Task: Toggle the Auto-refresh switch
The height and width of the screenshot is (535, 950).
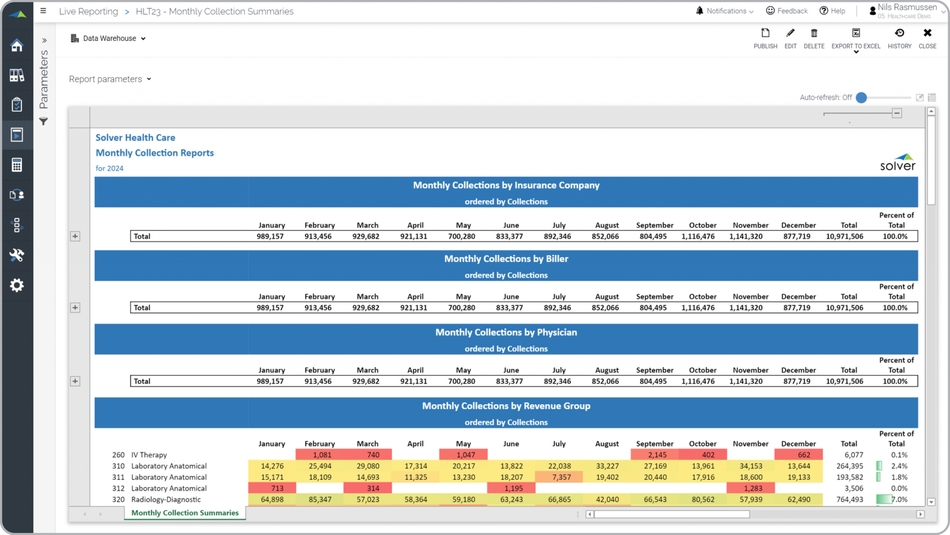Action: [862, 98]
